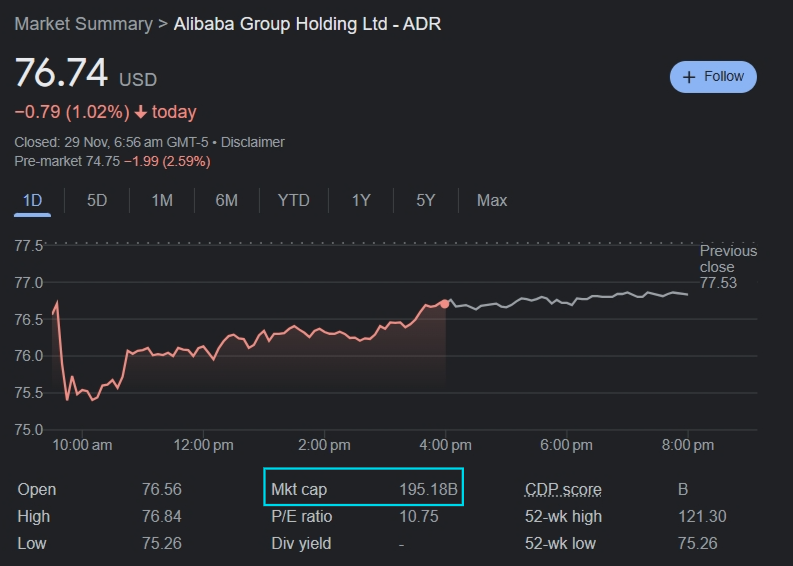This screenshot has height=566, width=793.
Task: Click the price change −0.79 (1.02%) text
Action: (72, 112)
